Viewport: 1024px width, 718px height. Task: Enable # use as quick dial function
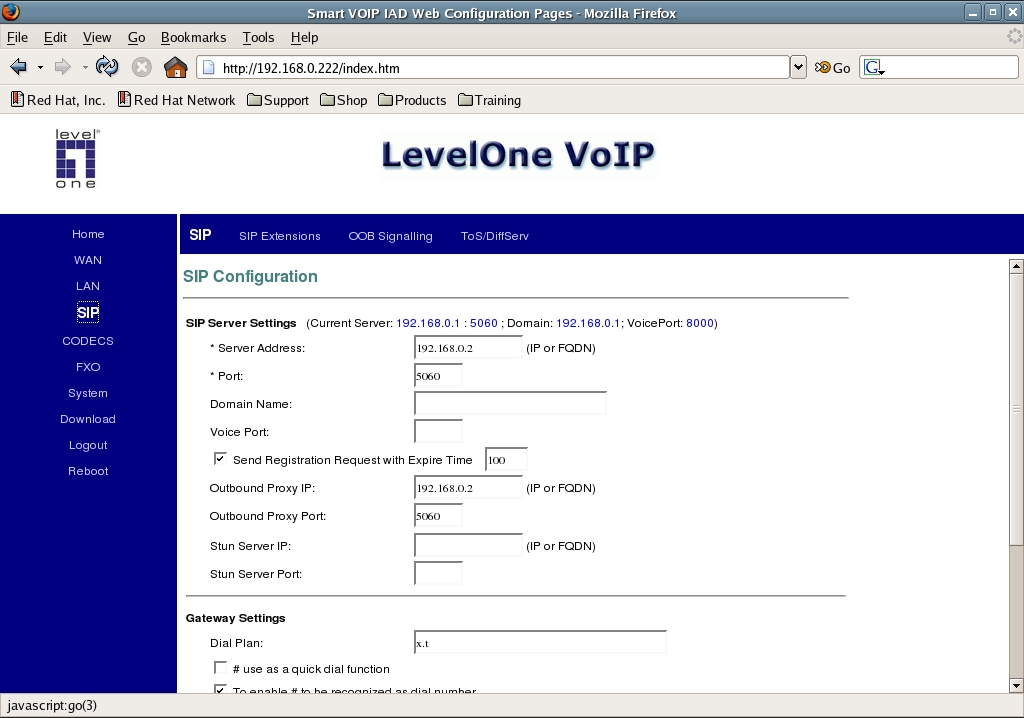pyautogui.click(x=220, y=667)
